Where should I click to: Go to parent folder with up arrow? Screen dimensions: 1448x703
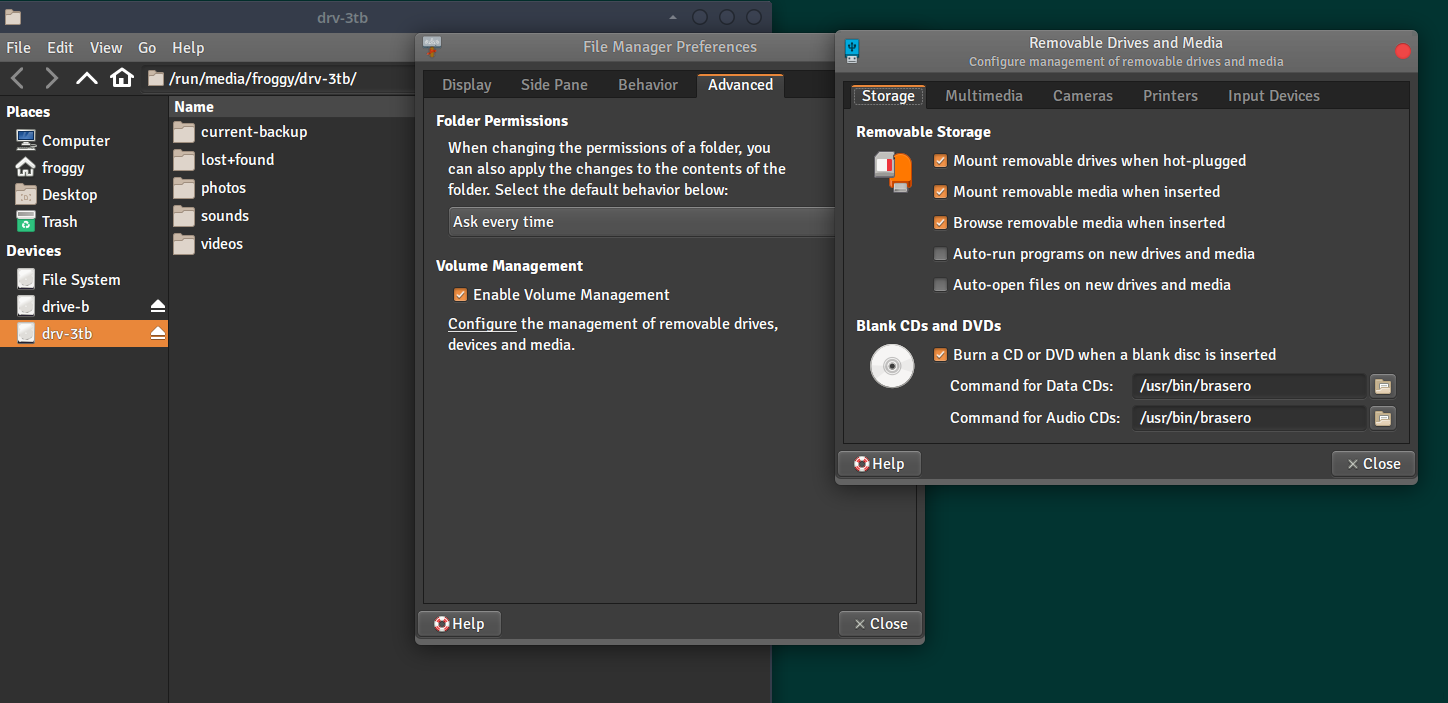[x=87, y=78]
